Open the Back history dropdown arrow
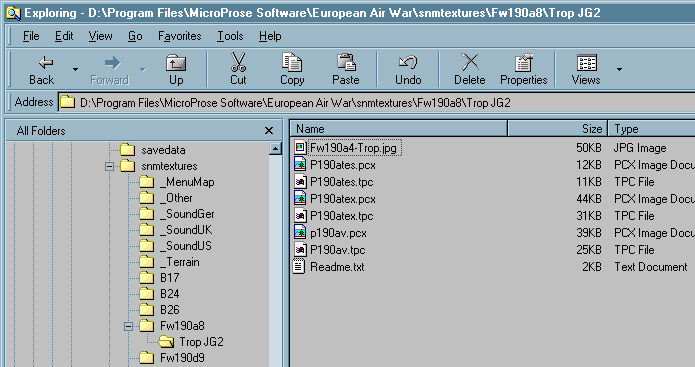 point(75,70)
